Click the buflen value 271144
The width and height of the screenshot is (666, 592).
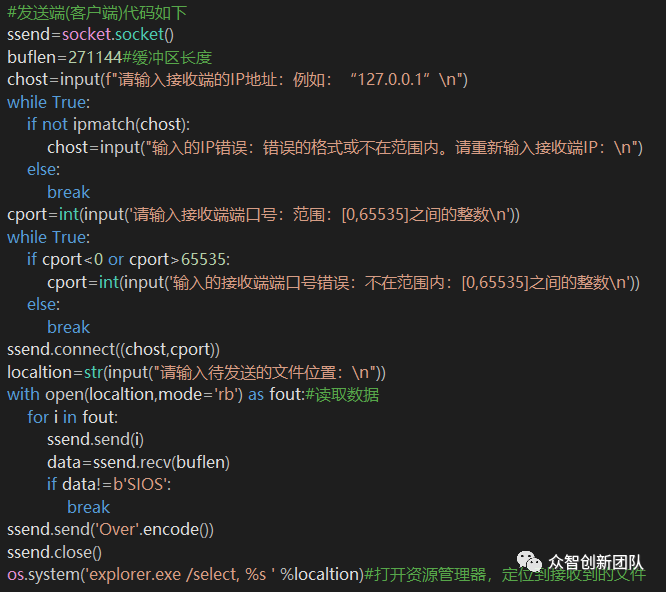click(x=95, y=57)
